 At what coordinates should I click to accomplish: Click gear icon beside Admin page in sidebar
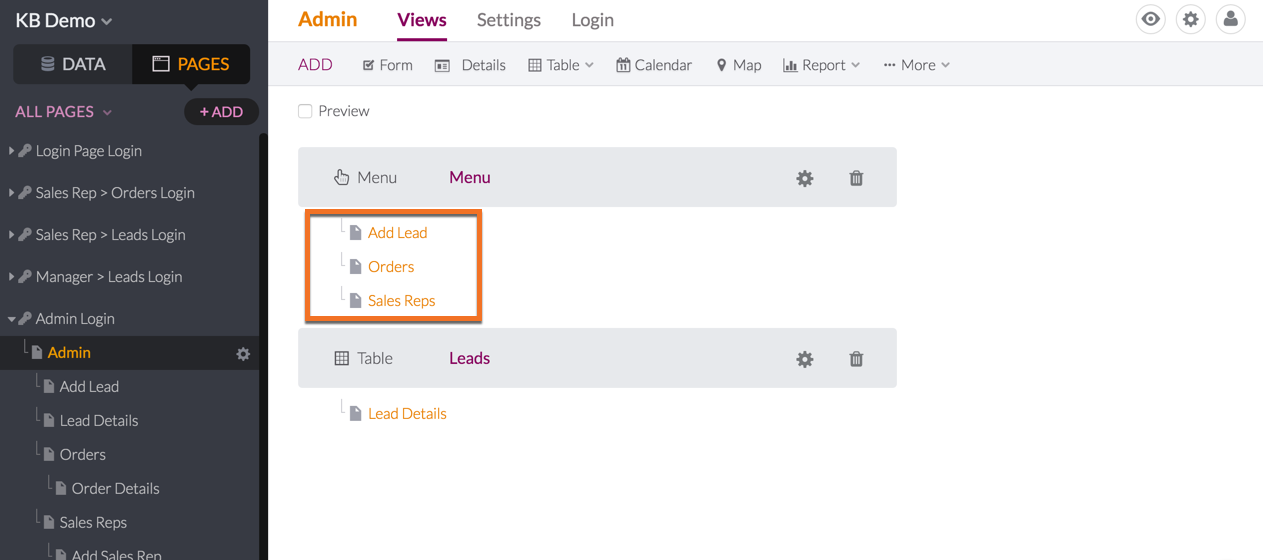(x=243, y=353)
